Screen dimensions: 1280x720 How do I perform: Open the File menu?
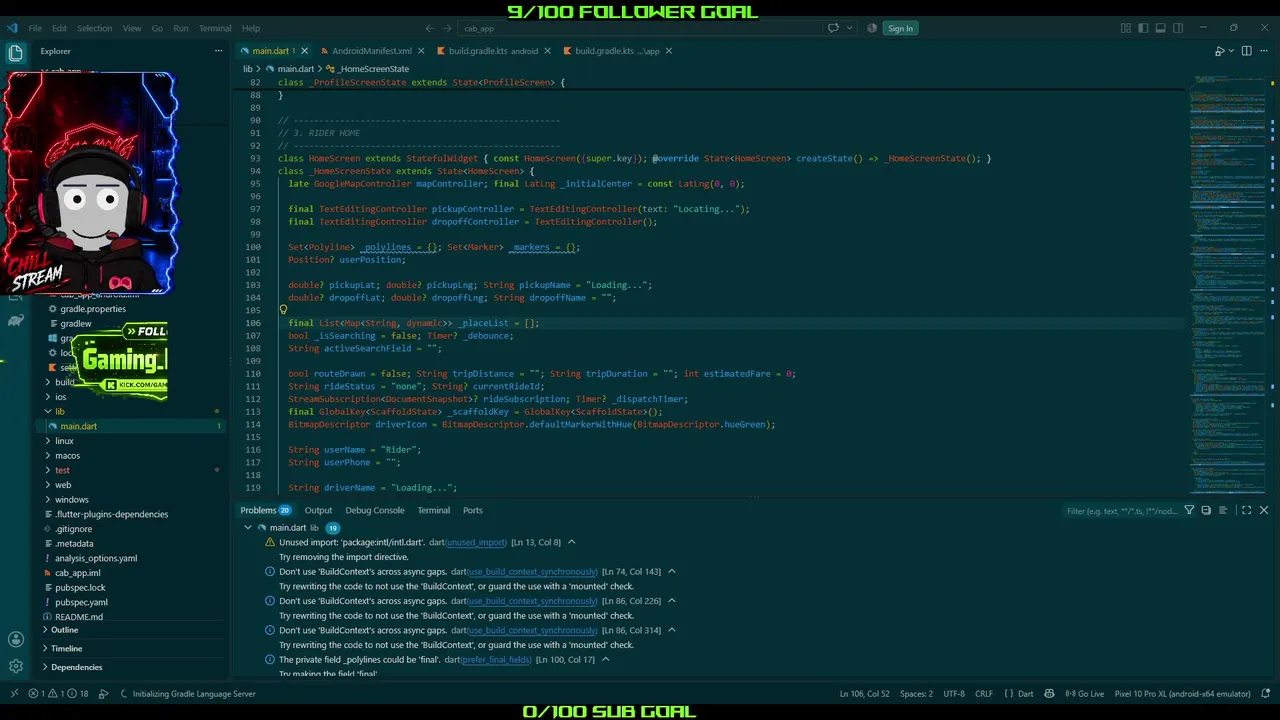click(35, 28)
